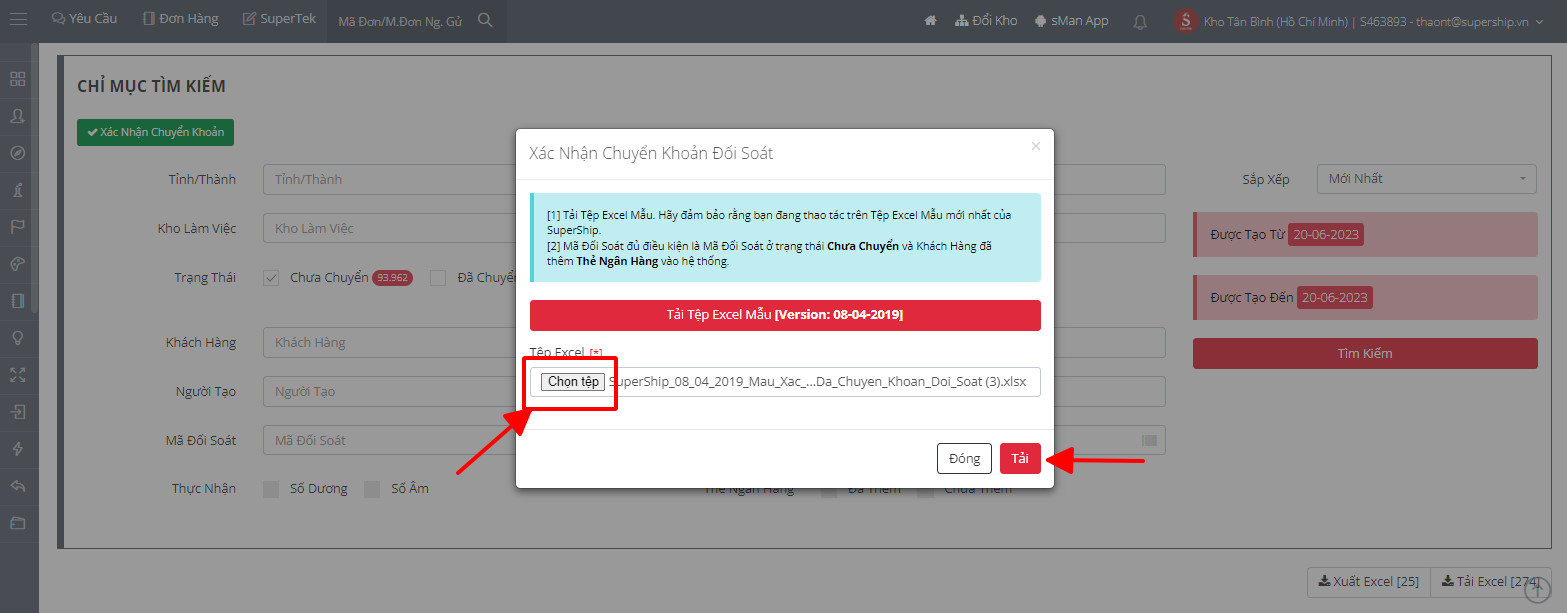Click the compass sidebar icon
The image size is (1567, 613).
tap(18, 153)
